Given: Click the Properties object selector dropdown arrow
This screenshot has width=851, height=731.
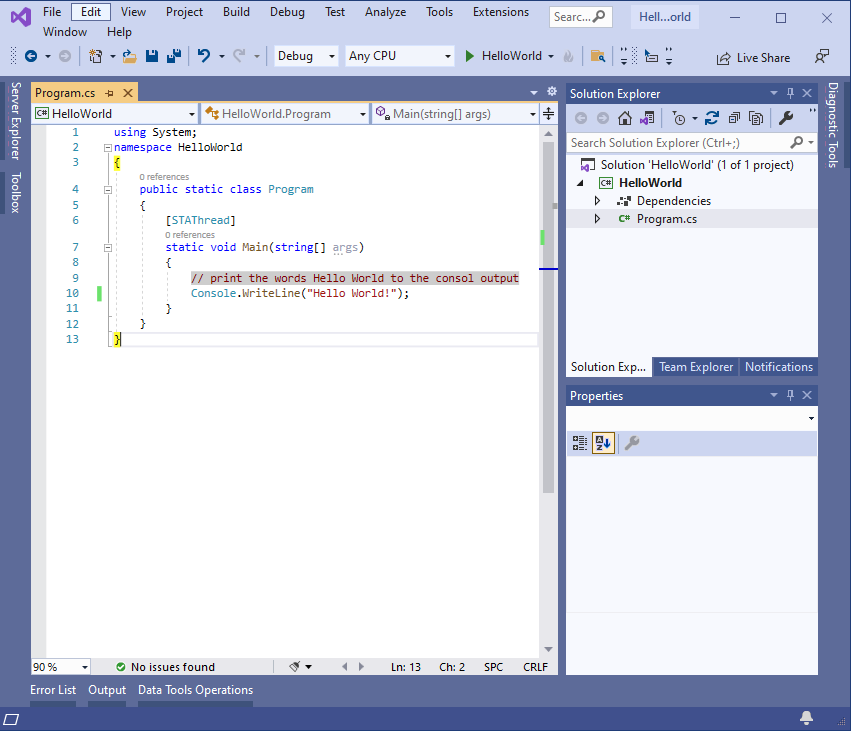Looking at the screenshot, I should 811,418.
